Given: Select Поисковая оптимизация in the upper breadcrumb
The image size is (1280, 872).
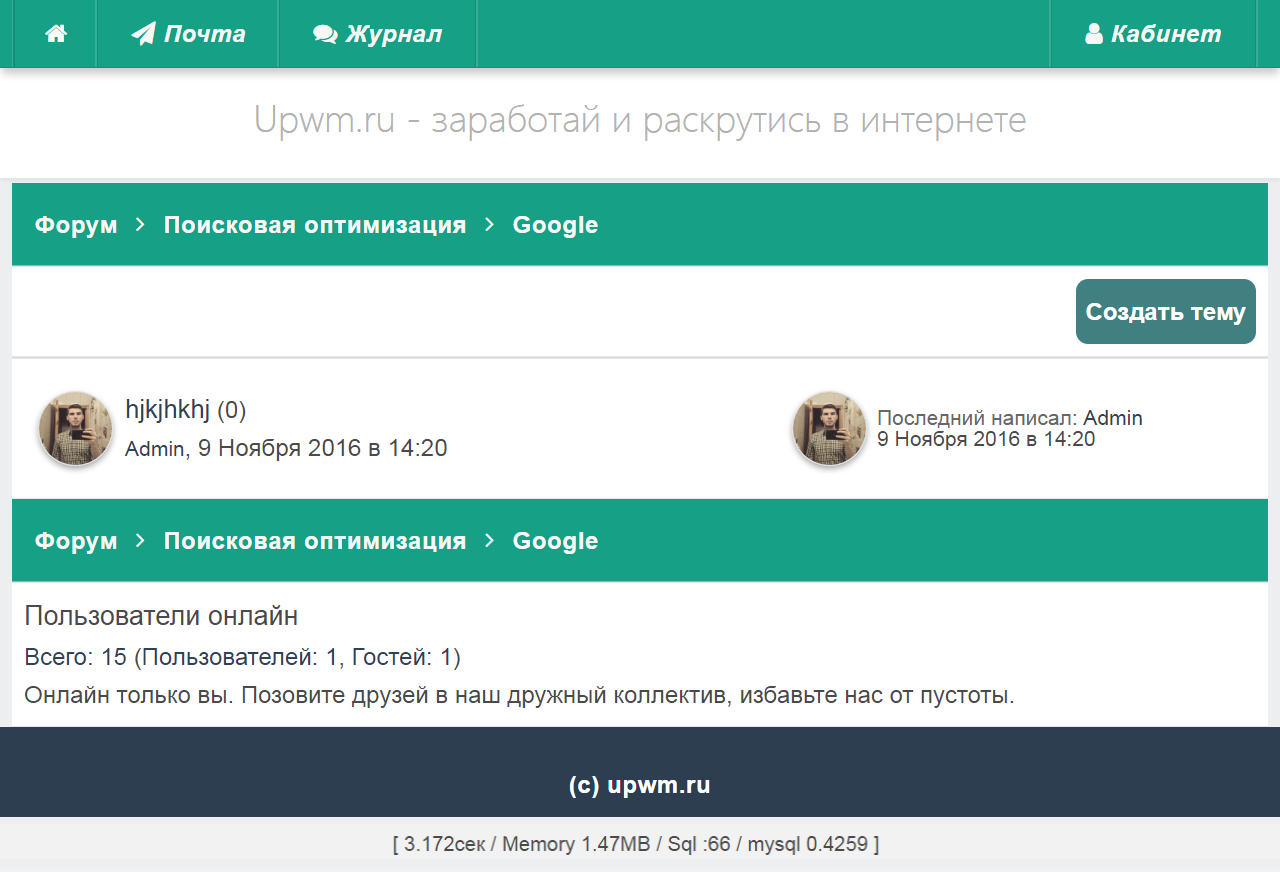Looking at the screenshot, I should coord(315,225).
